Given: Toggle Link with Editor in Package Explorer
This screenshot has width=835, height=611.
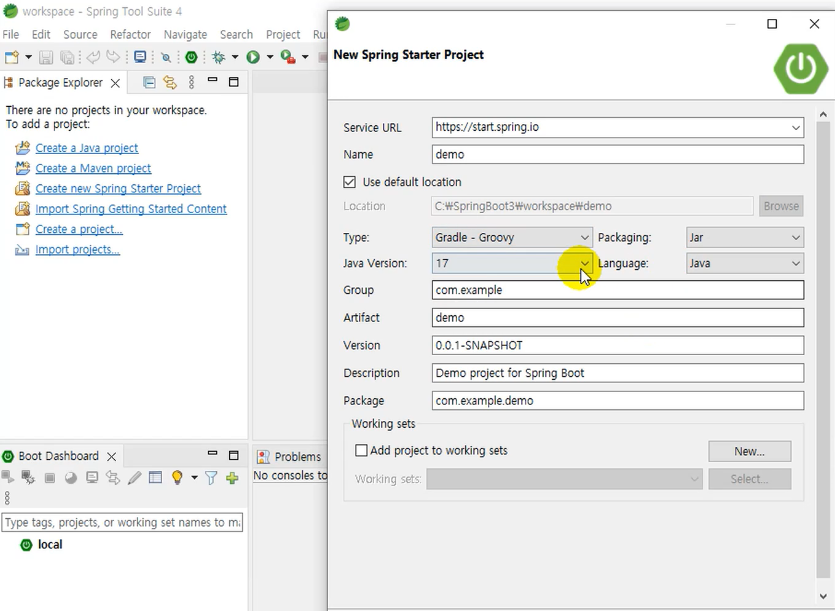Looking at the screenshot, I should coord(170,82).
